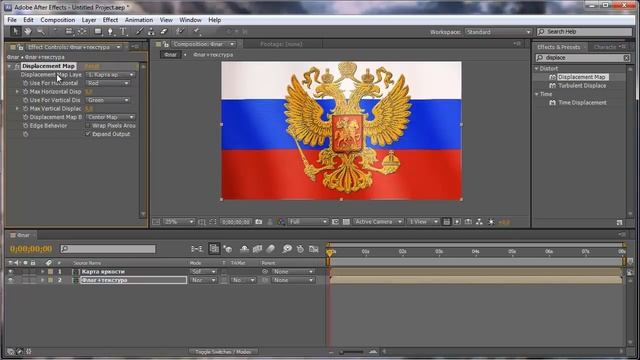Hide layer 2 Флаг+текстура eye

point(10,280)
